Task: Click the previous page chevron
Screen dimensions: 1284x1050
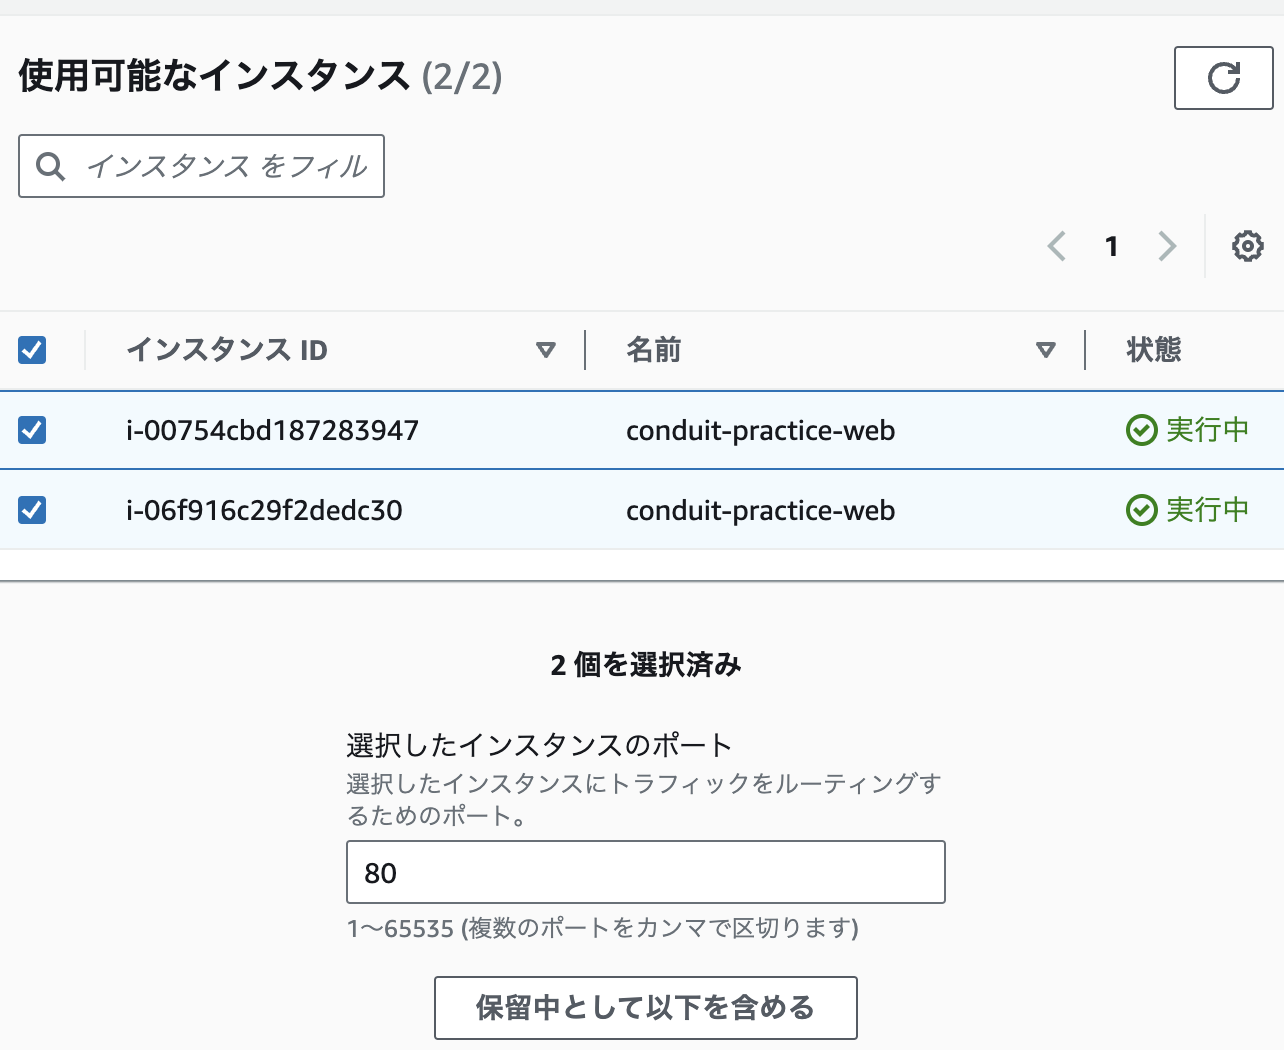Action: click(x=1056, y=246)
